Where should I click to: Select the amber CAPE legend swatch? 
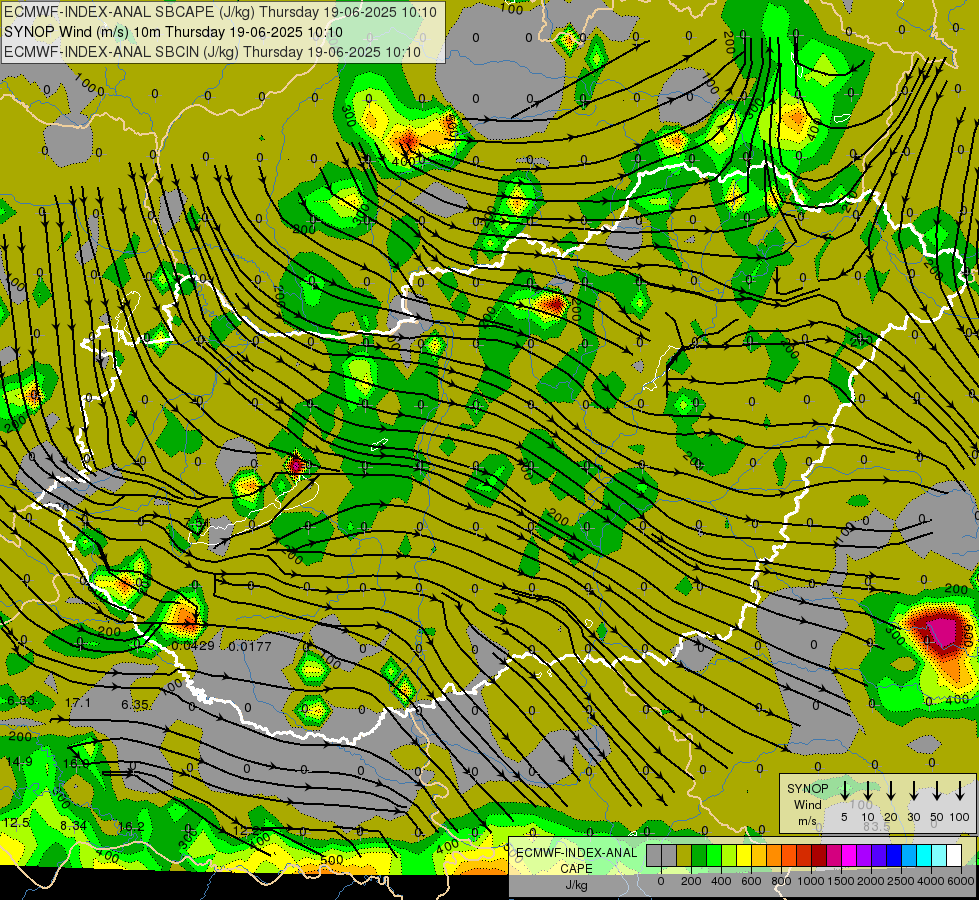[x=759, y=856]
